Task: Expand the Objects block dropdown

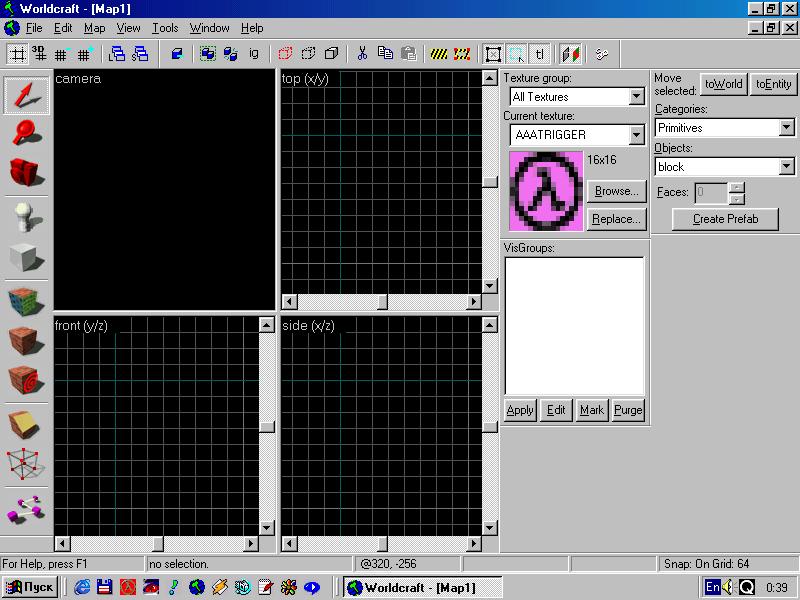Action: click(x=786, y=166)
